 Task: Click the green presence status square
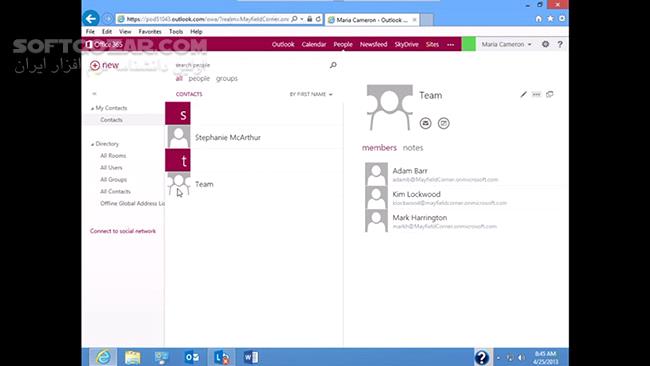[468, 44]
